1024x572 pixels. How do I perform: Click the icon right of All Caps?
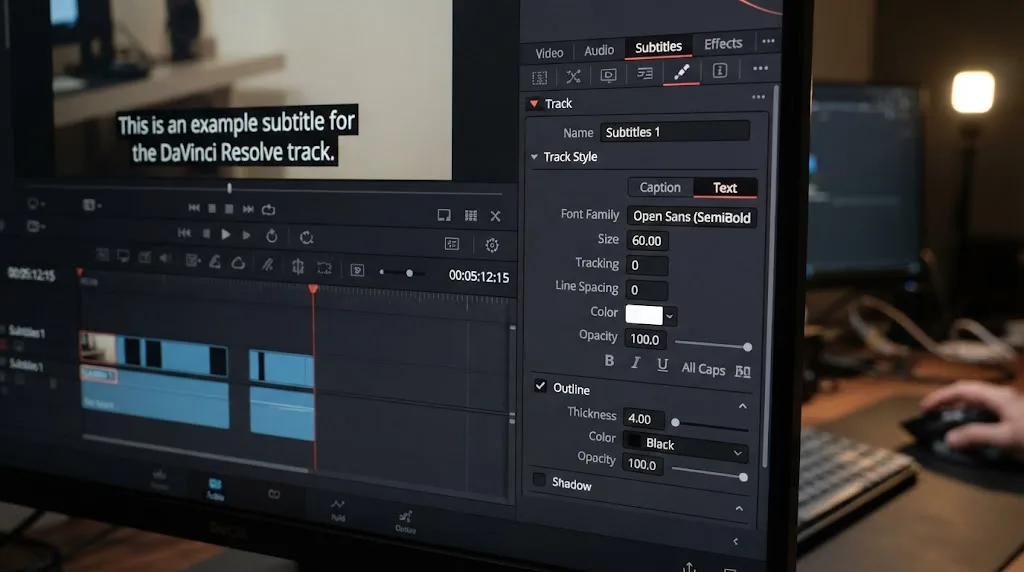(x=743, y=372)
